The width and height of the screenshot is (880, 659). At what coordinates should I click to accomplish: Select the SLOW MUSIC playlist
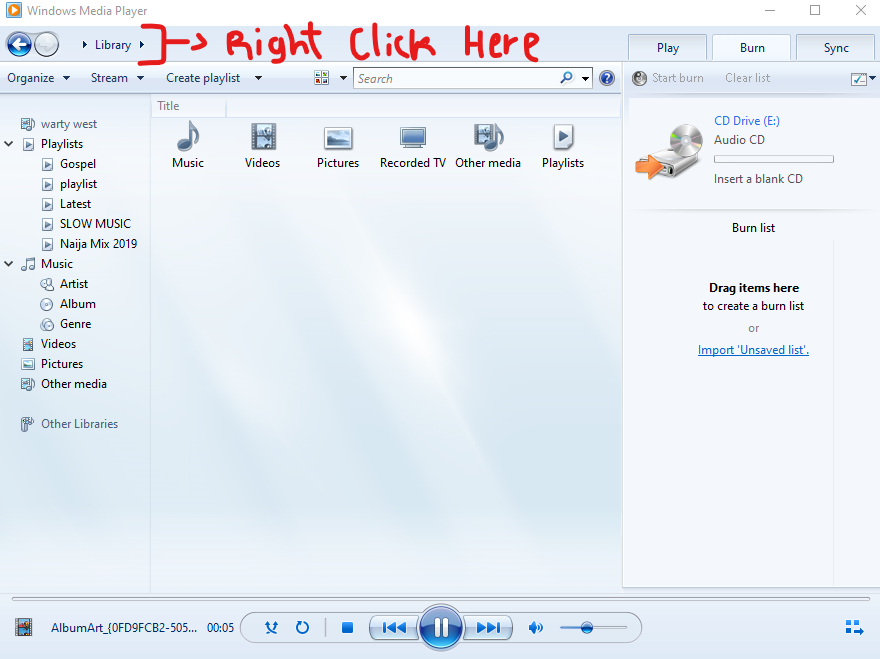95,224
